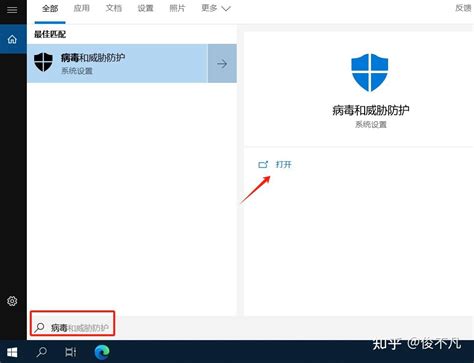
Task: Click 病毒和威胁防护 title in preview pane
Action: click(371, 110)
